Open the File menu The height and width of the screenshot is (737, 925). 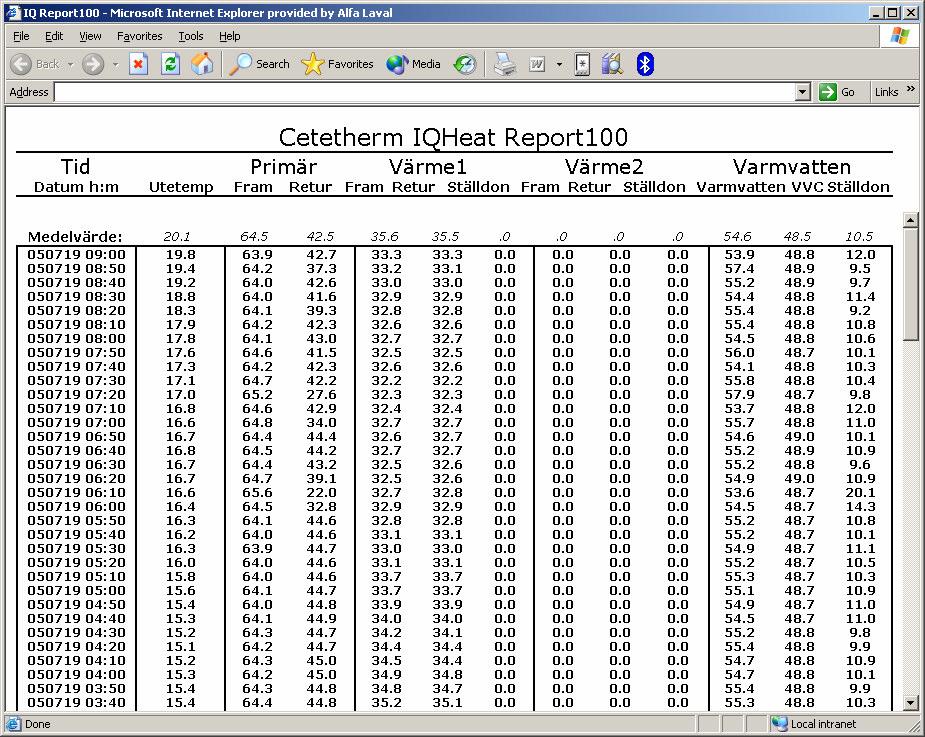(21, 36)
